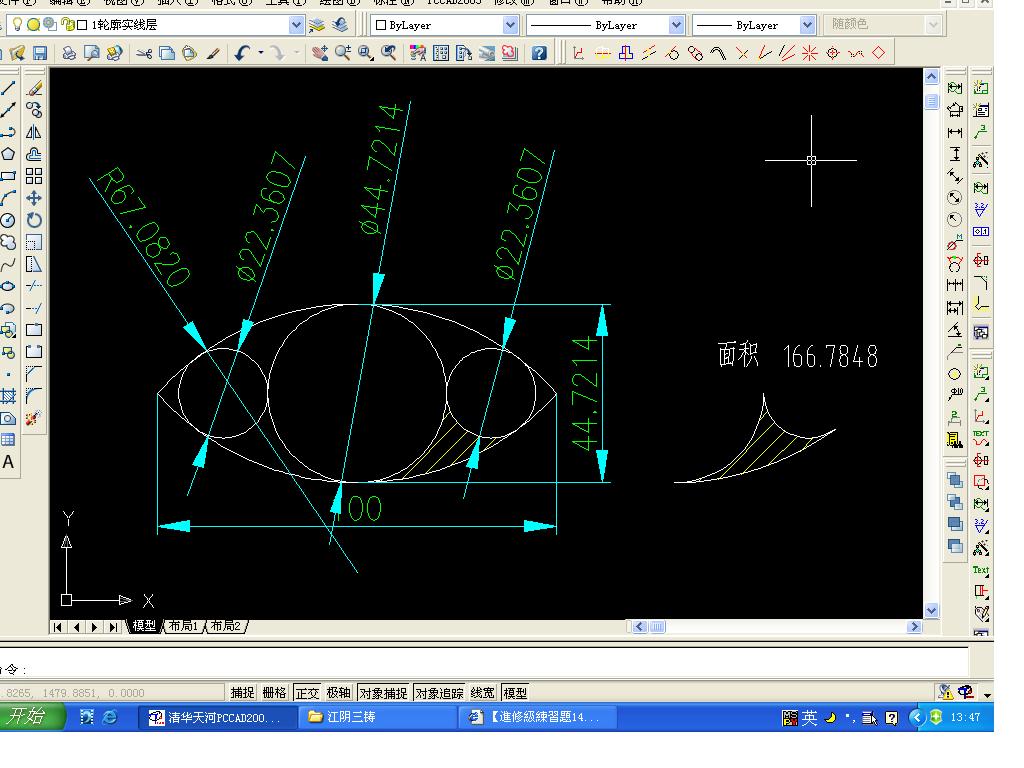Click the Zoom Previous icon
Screen dimensions: 1024x768
tap(389, 53)
